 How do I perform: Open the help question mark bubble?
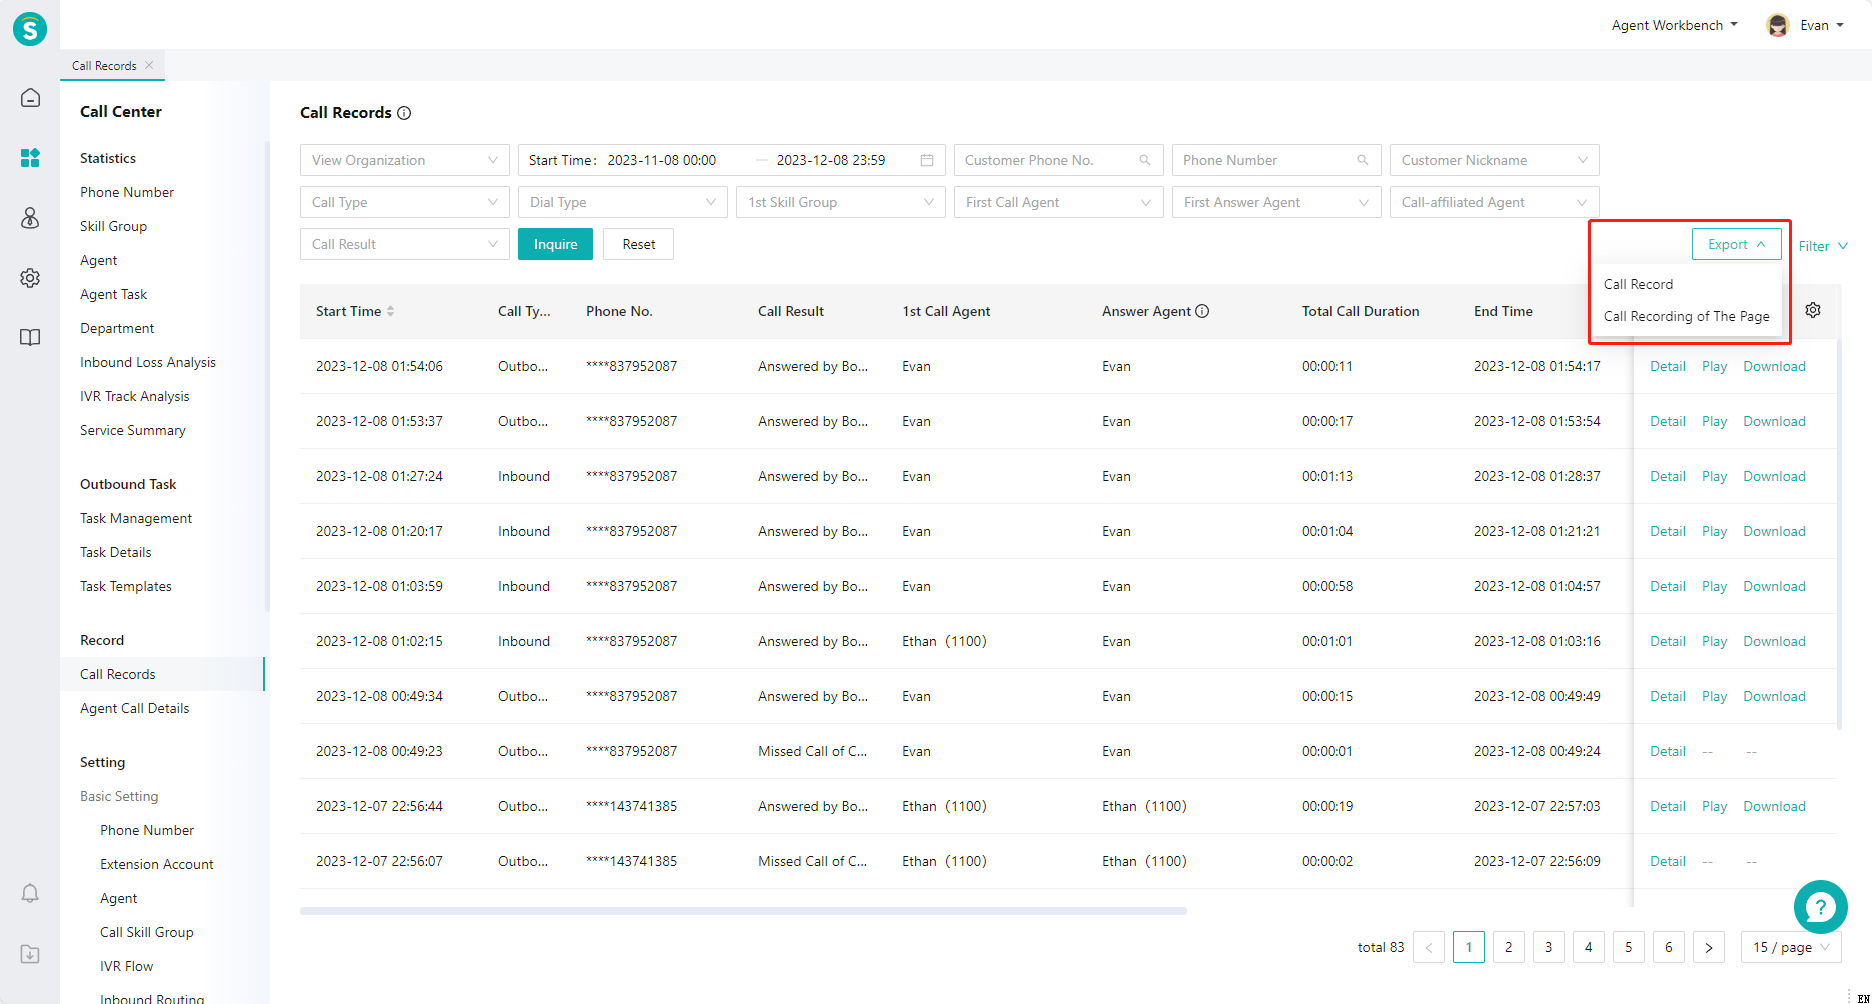pos(1820,907)
